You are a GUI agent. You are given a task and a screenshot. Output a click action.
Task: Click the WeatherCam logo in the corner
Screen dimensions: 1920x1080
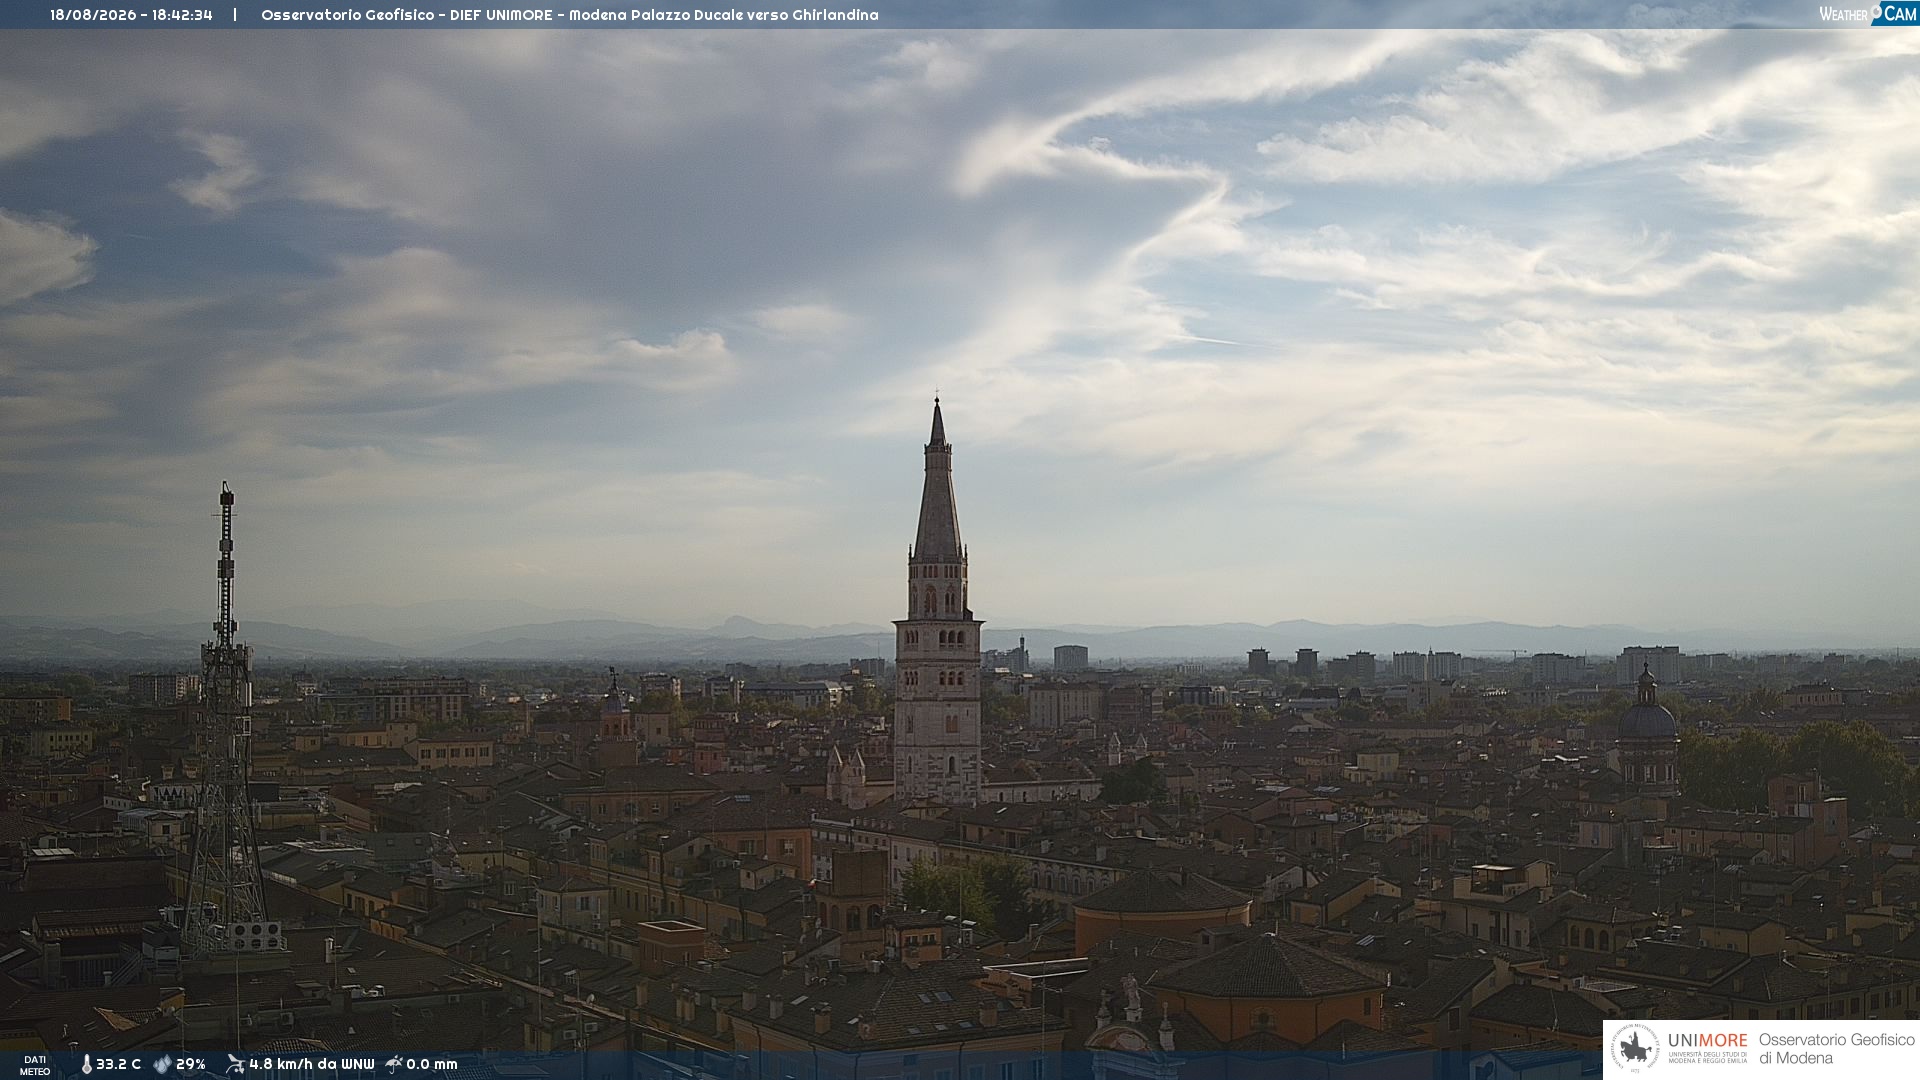point(1868,13)
